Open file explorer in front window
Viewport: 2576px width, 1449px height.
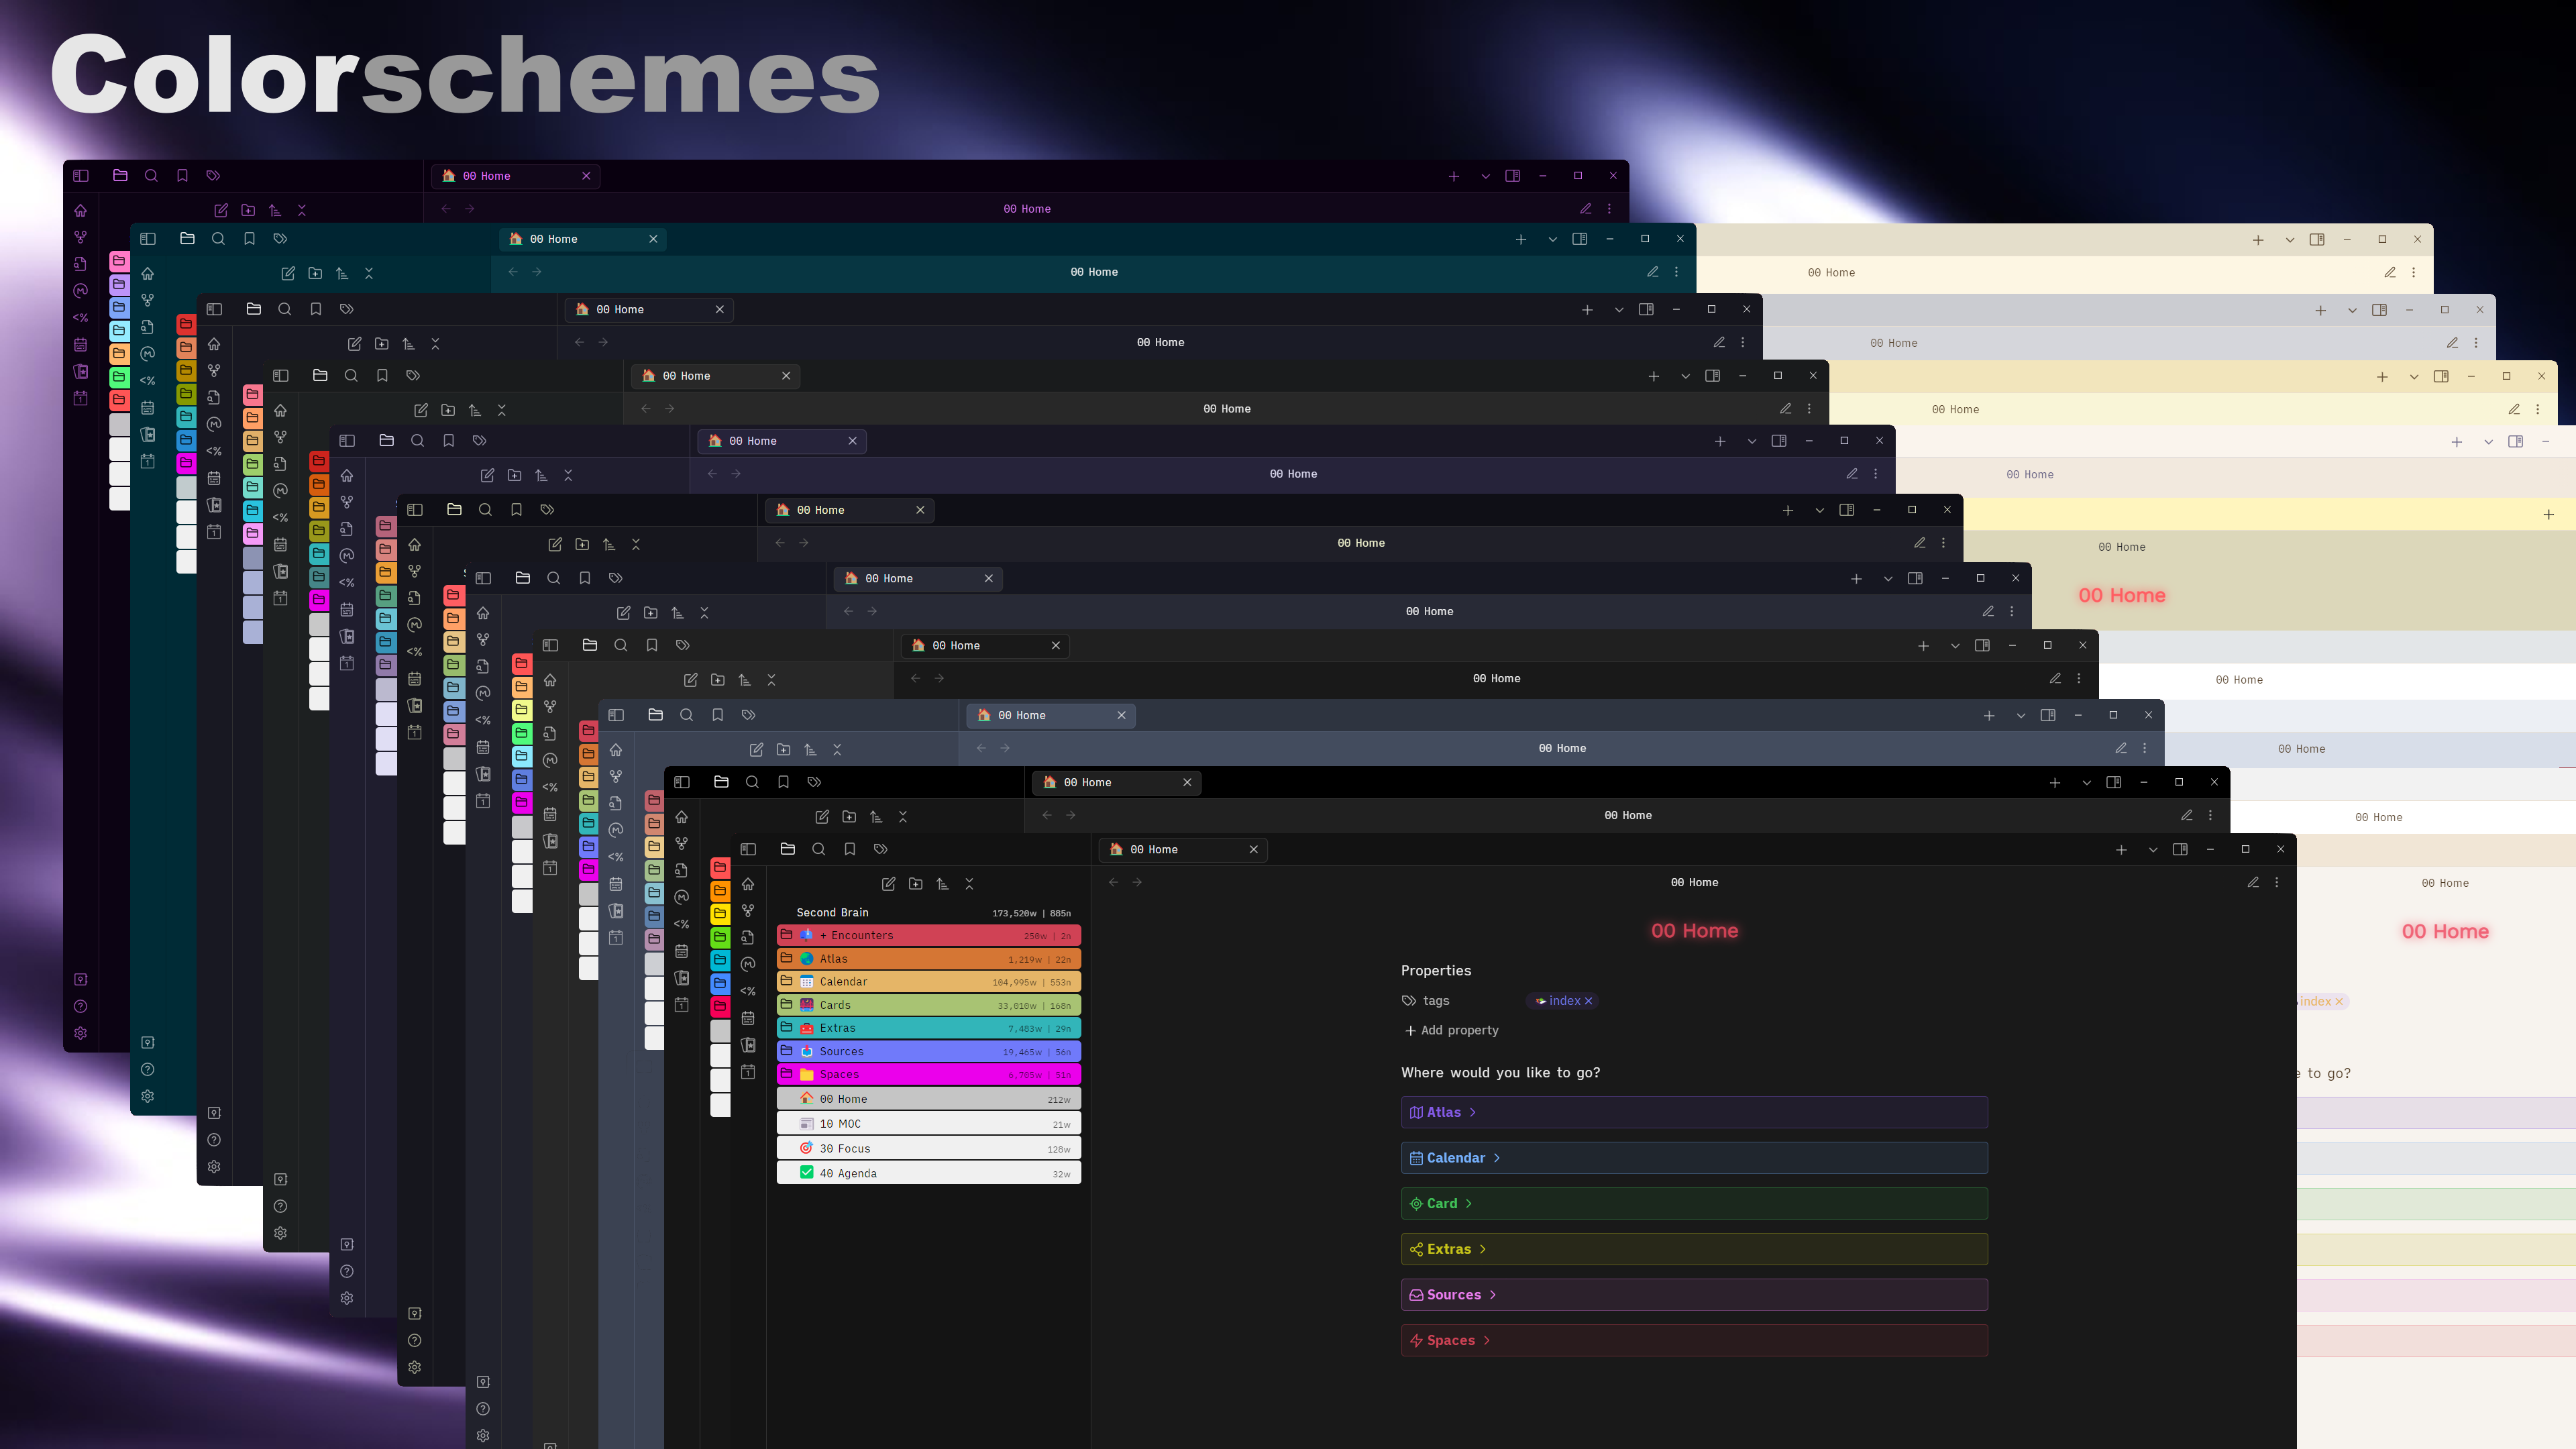[788, 849]
